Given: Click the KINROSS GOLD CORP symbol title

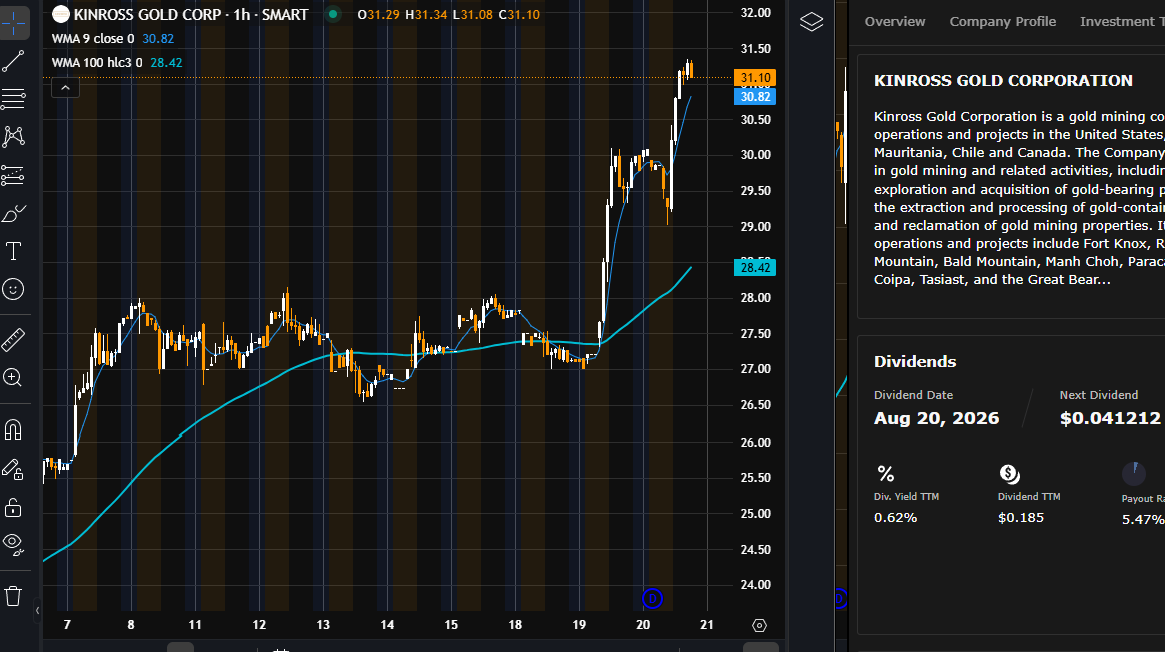Looking at the screenshot, I should click(x=147, y=15).
